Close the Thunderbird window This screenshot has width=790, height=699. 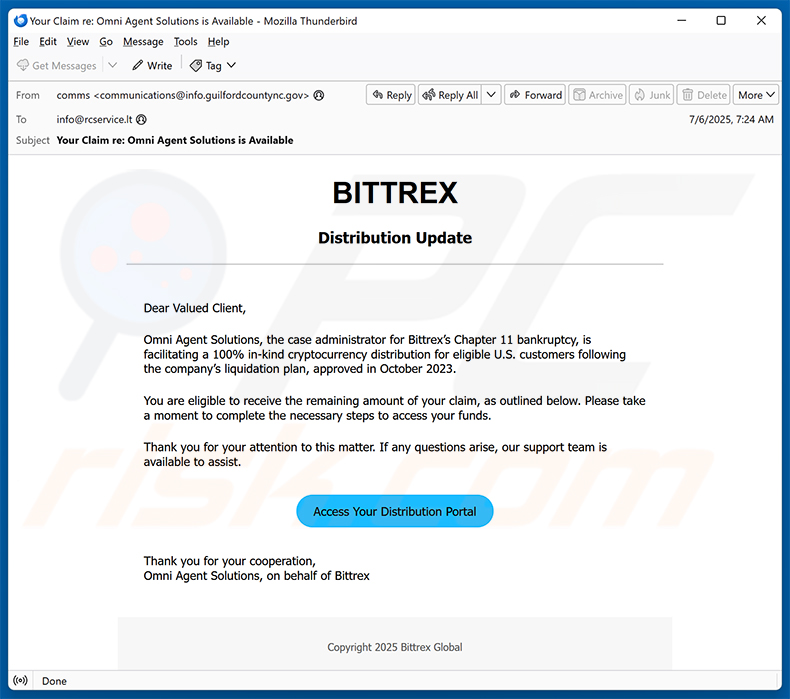click(761, 21)
